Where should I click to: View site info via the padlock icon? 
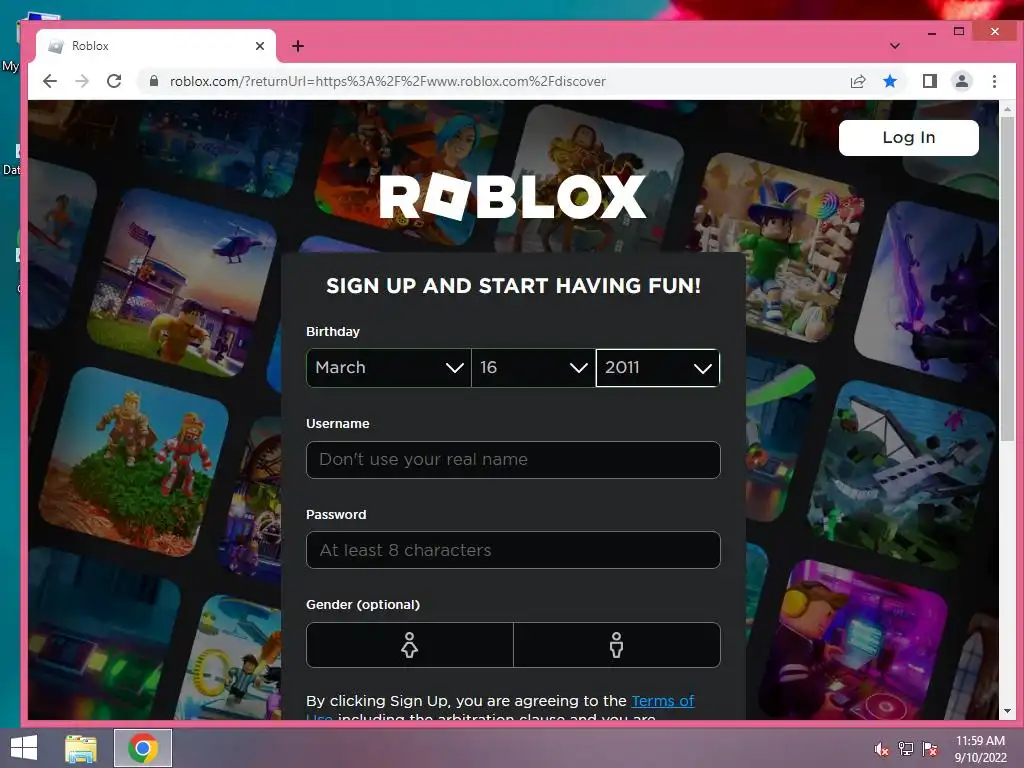[154, 81]
